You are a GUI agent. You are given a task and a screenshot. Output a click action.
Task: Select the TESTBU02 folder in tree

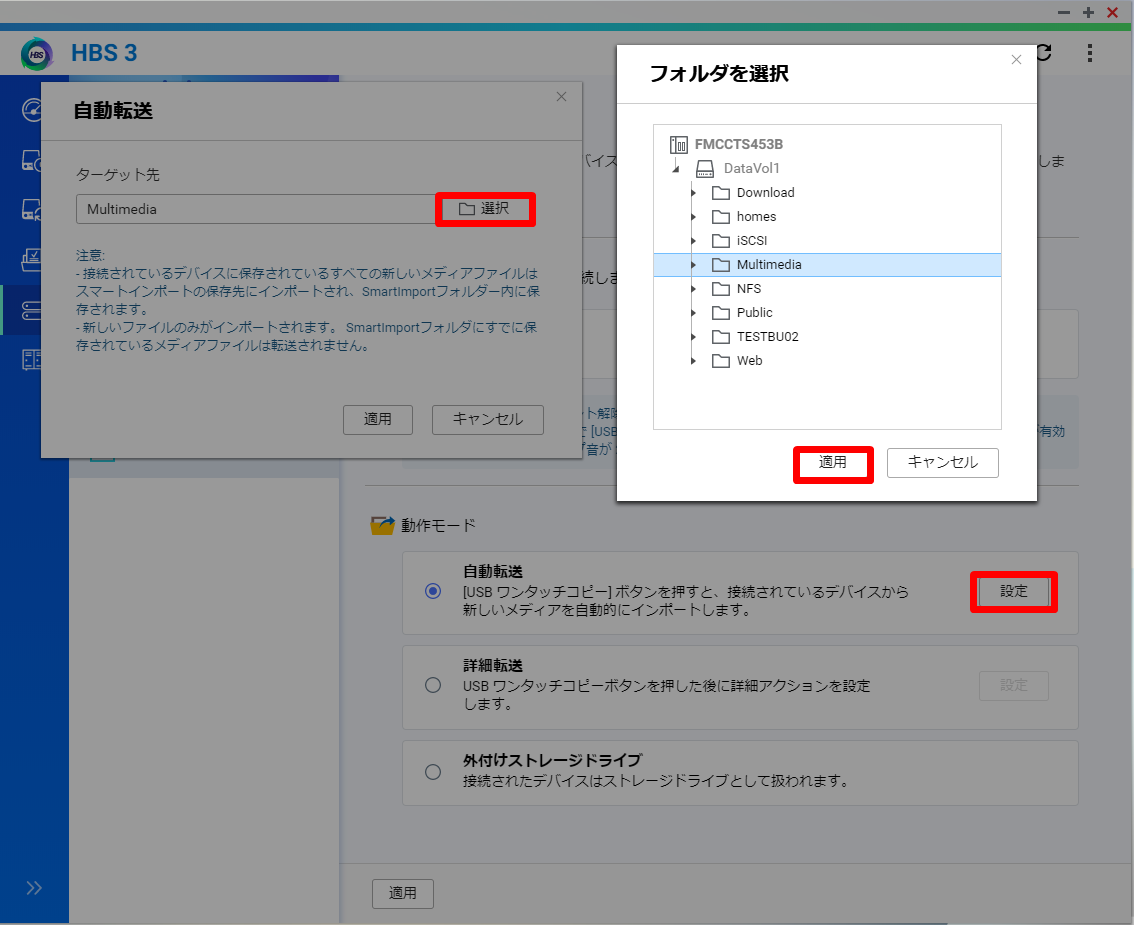767,337
